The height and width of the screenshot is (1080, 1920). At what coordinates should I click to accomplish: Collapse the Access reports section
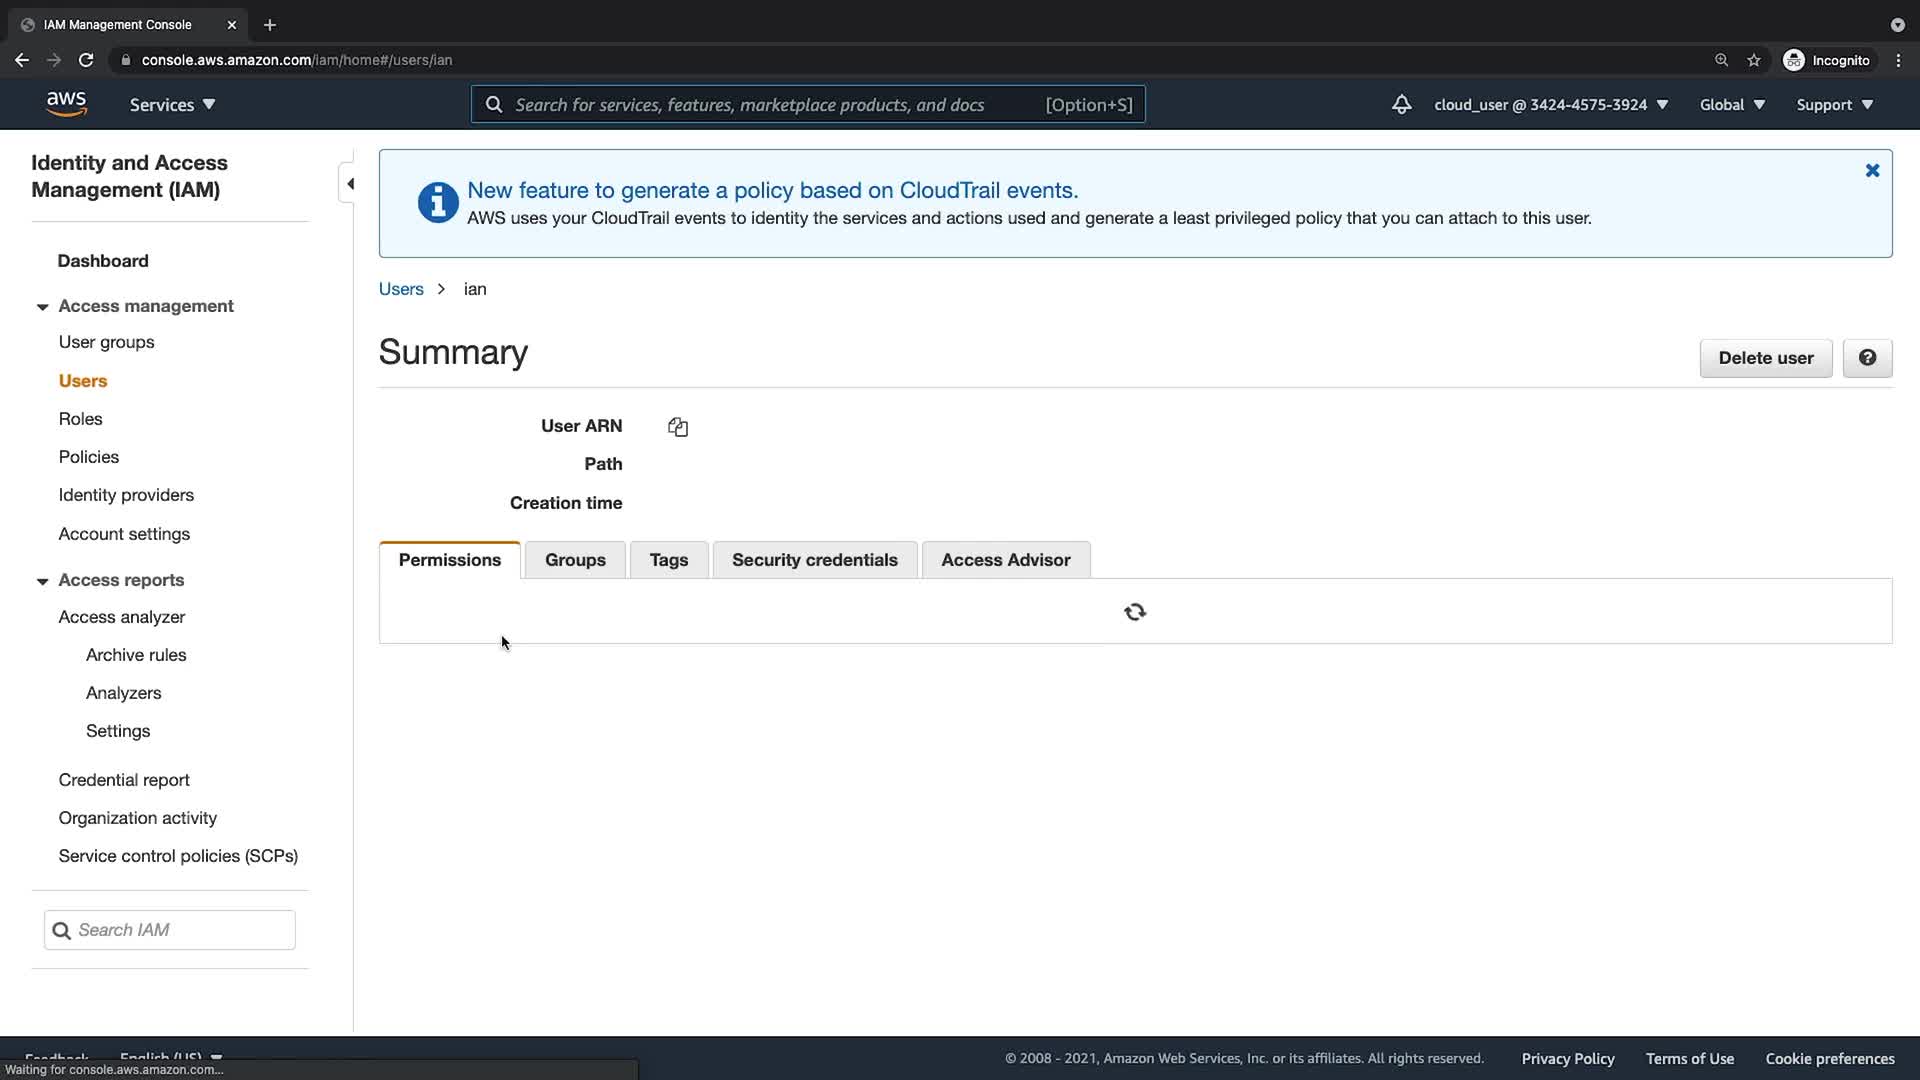(x=42, y=581)
